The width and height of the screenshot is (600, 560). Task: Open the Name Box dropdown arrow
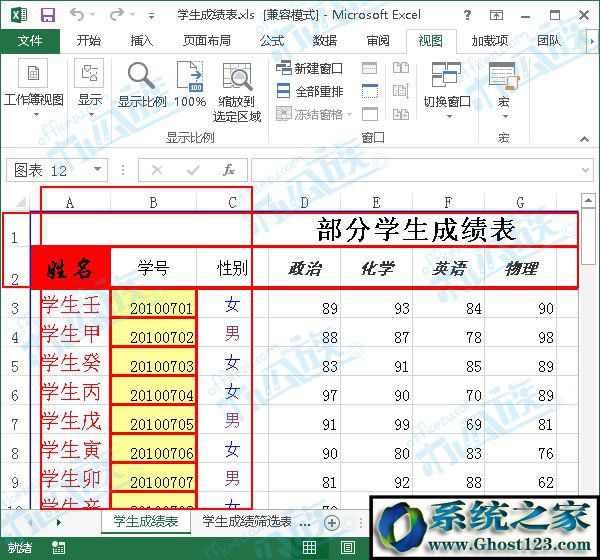coord(98,169)
